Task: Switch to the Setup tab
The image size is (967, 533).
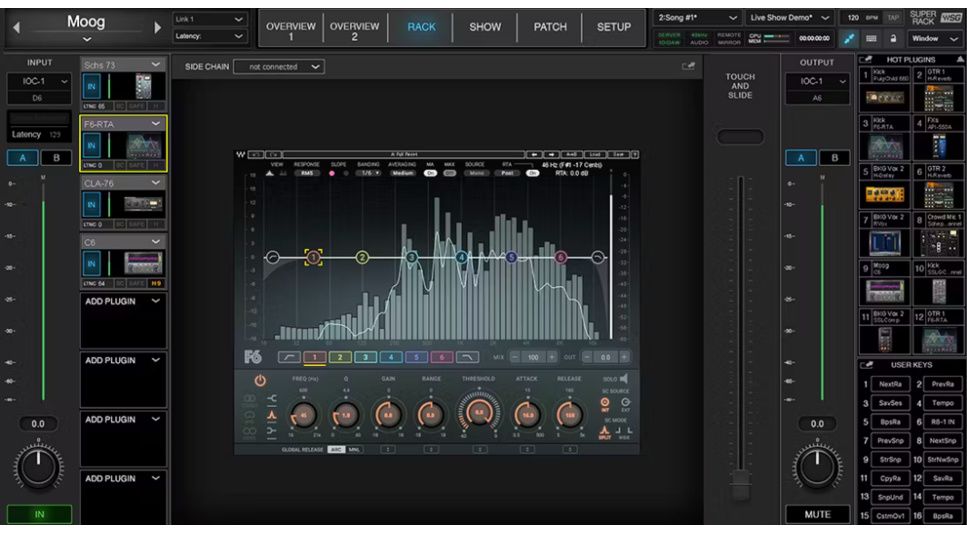Action: [x=614, y=28]
